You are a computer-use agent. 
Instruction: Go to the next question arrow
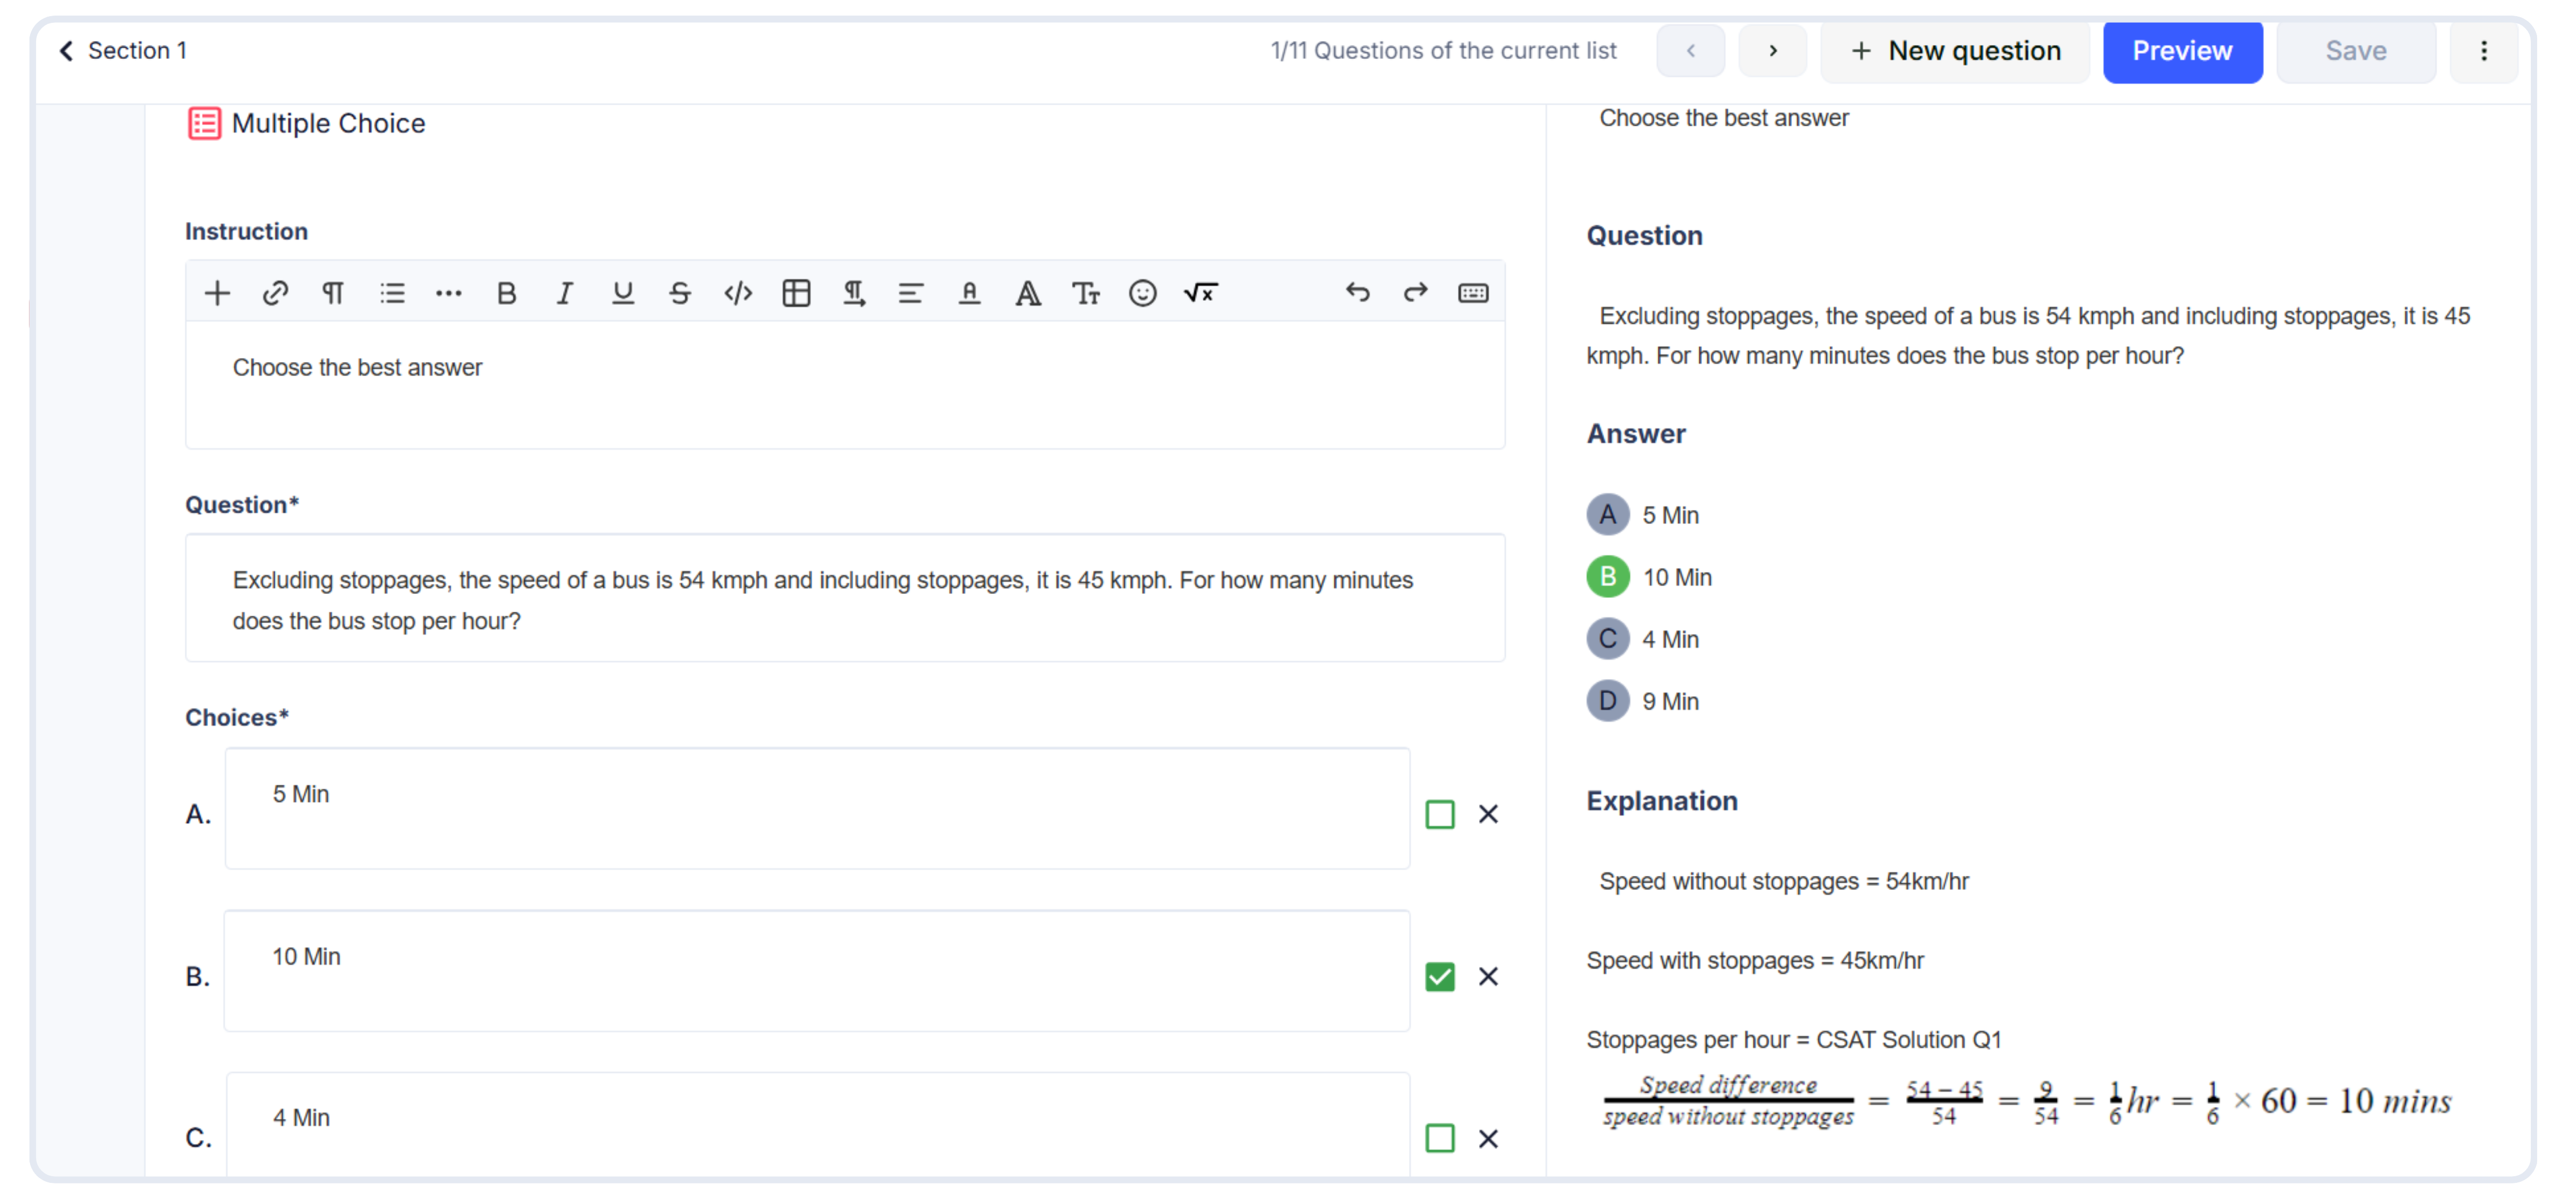(1772, 51)
